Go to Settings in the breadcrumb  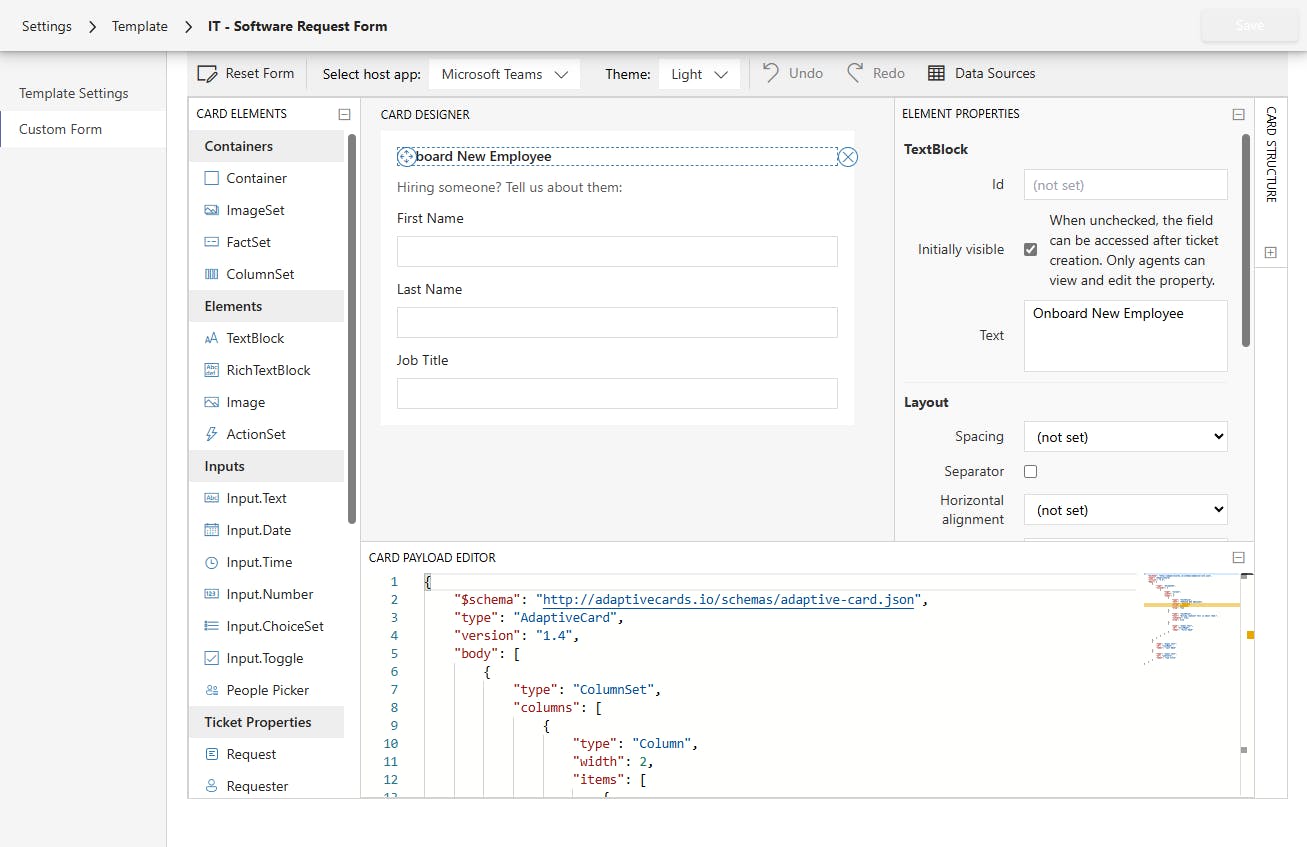click(x=47, y=26)
